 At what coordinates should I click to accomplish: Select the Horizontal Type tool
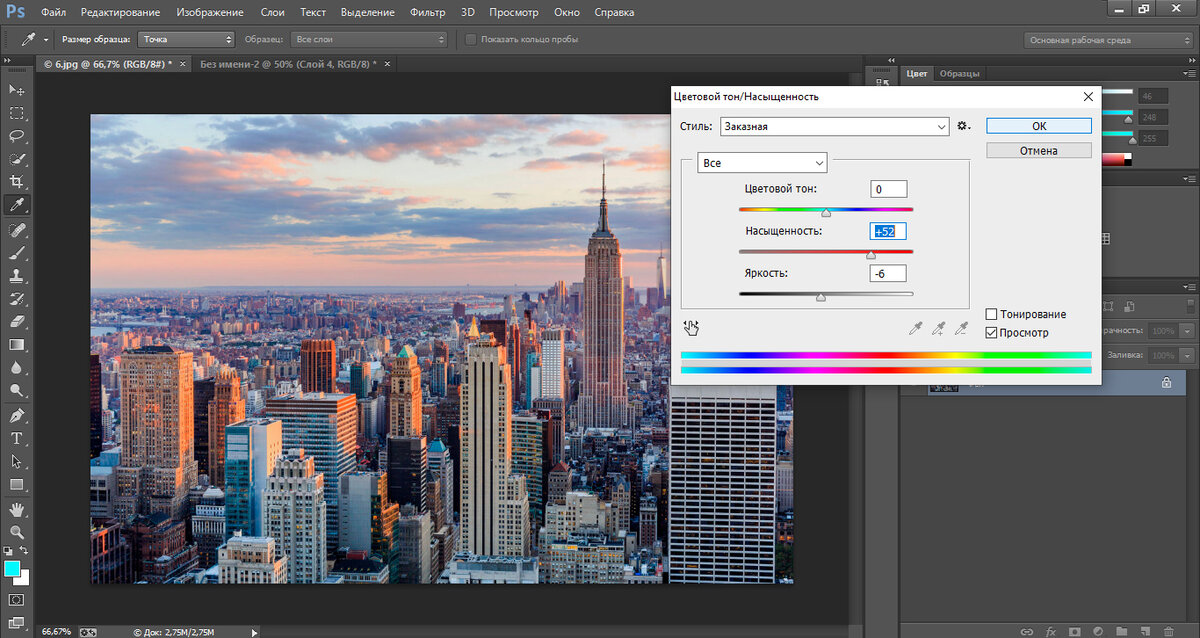click(x=17, y=438)
